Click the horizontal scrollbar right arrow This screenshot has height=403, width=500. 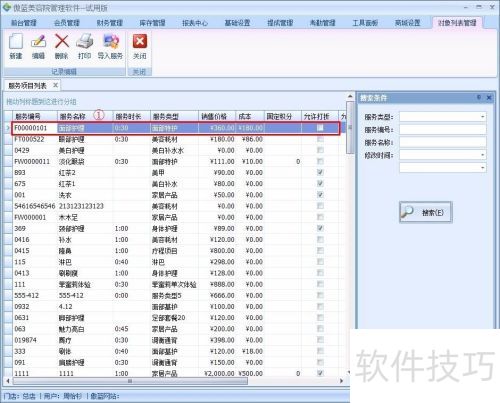pos(341,381)
